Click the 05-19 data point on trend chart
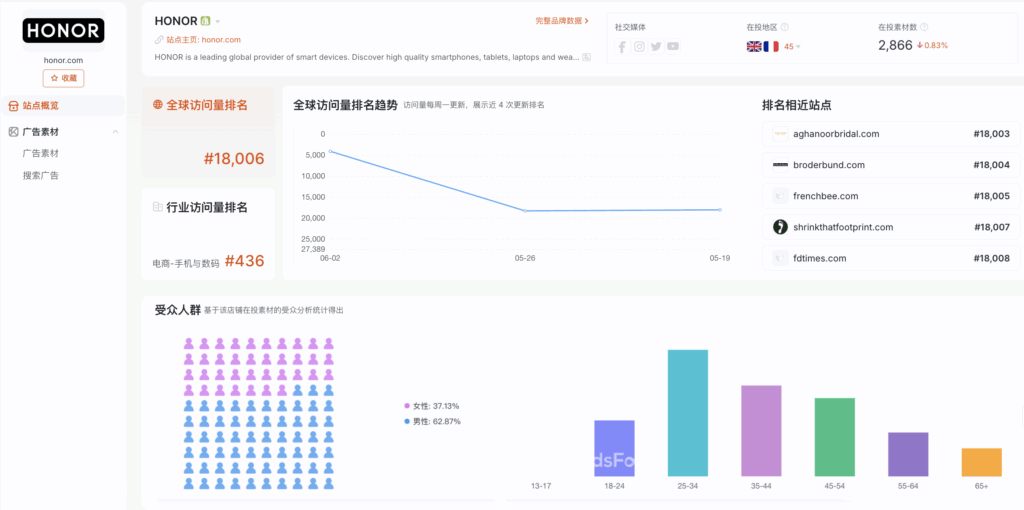 pos(720,210)
